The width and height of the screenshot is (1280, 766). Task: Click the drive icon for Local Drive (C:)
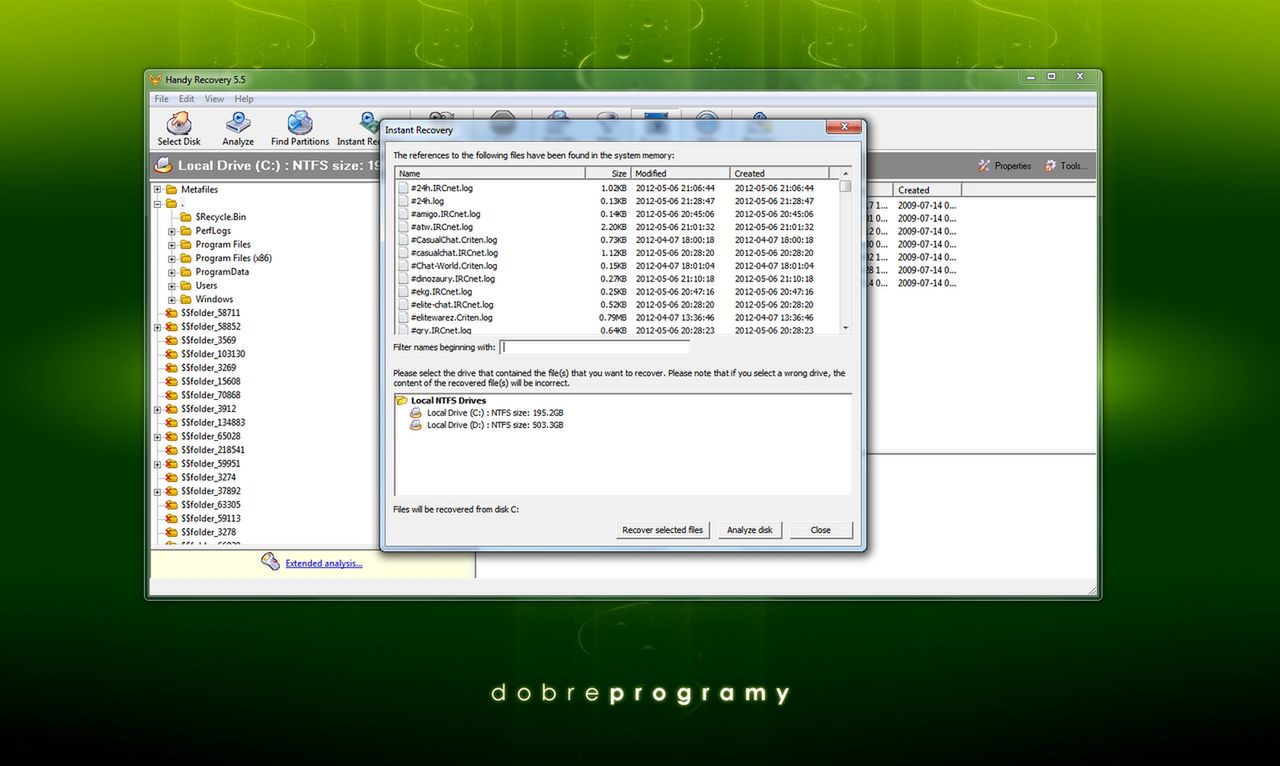click(417, 413)
